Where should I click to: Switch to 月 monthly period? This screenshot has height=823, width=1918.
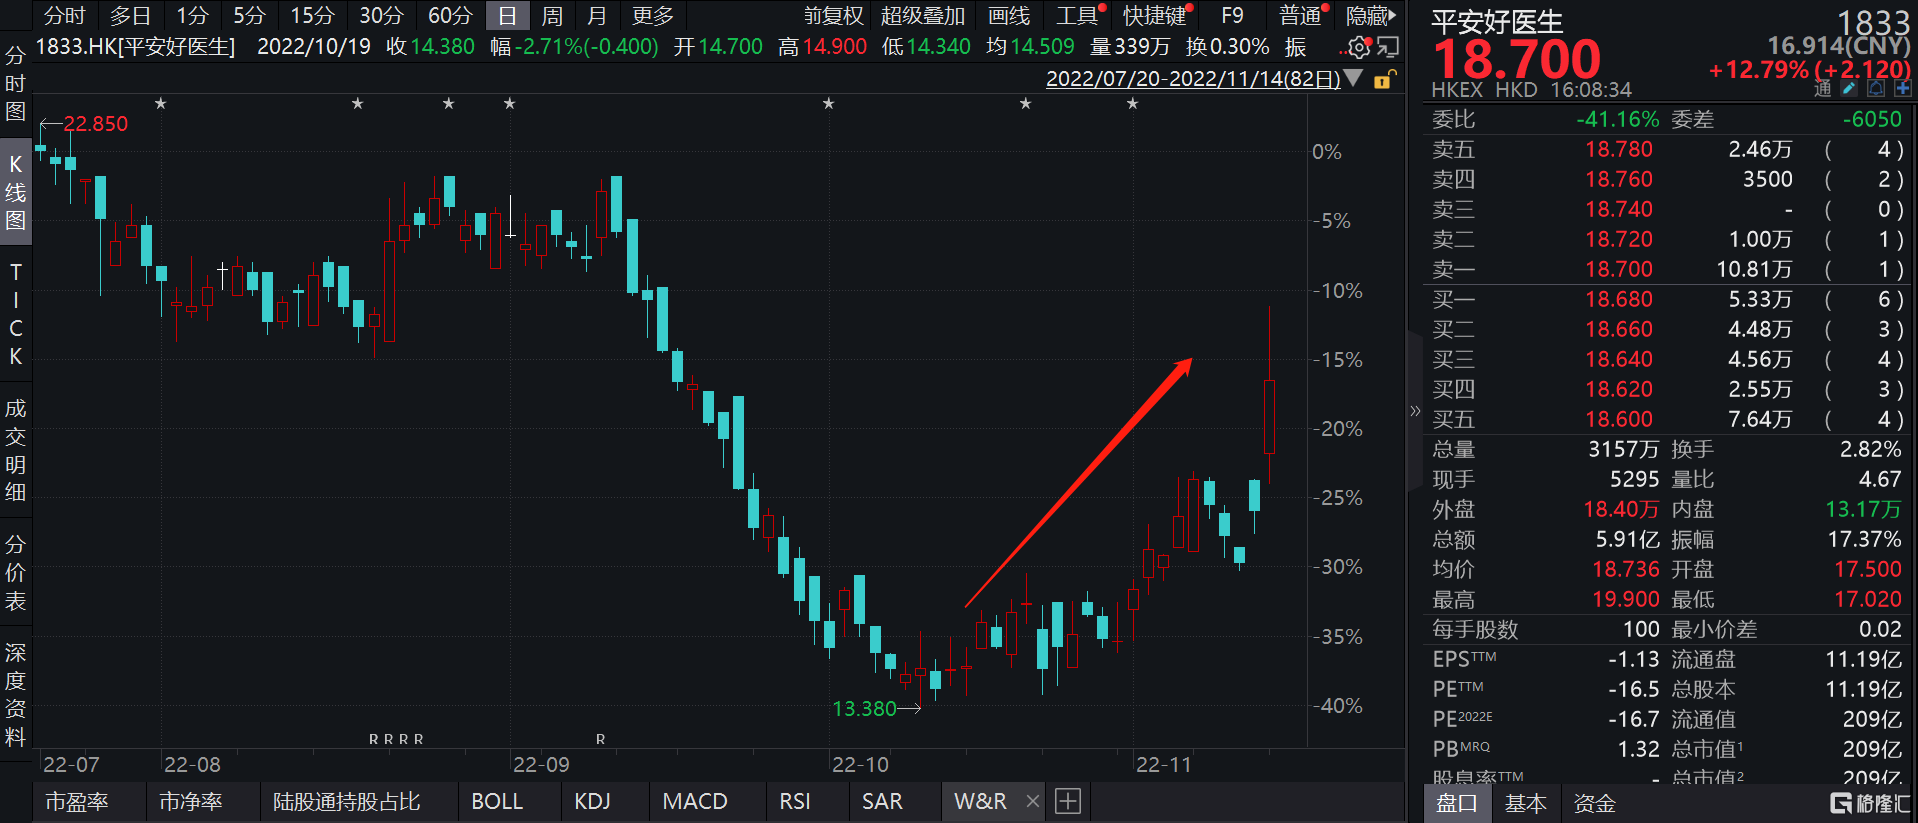coord(597,16)
